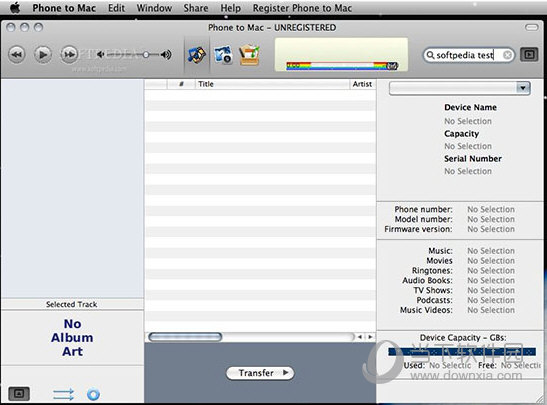This screenshot has height=405, width=547.
Task: Click the low volume speaker icon
Action: click(x=101, y=54)
